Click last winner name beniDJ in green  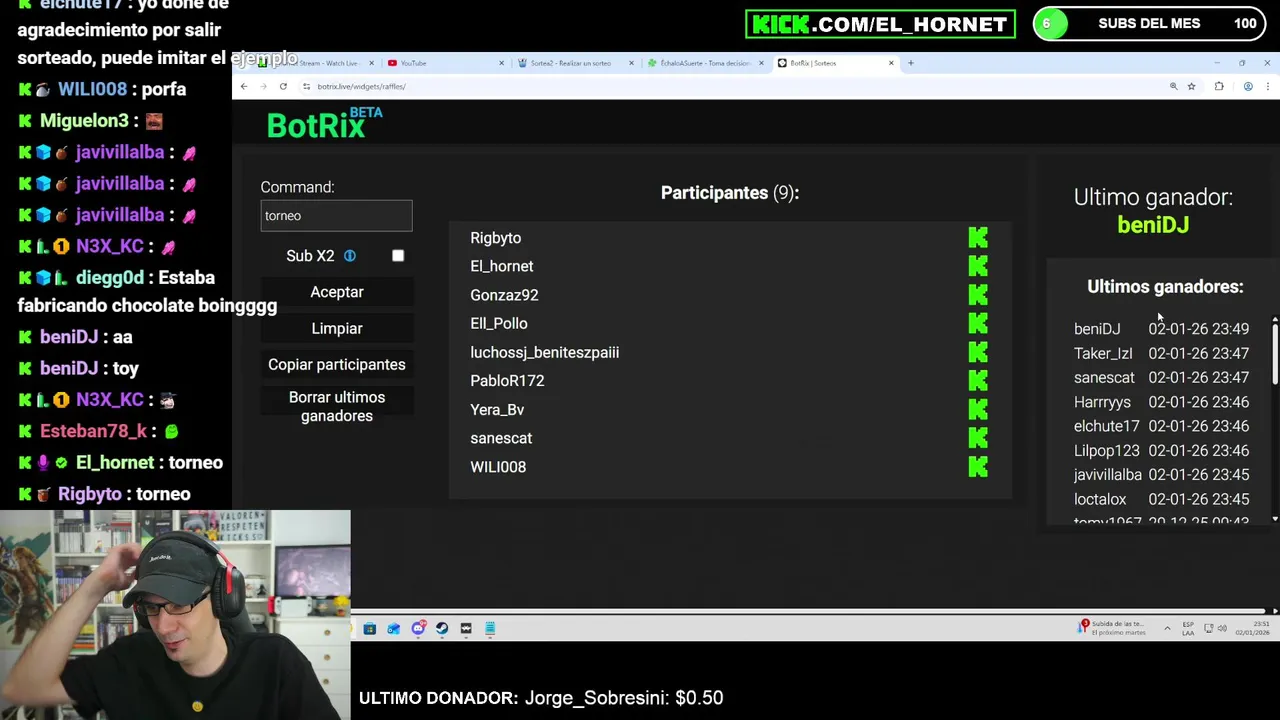[x=1153, y=225]
